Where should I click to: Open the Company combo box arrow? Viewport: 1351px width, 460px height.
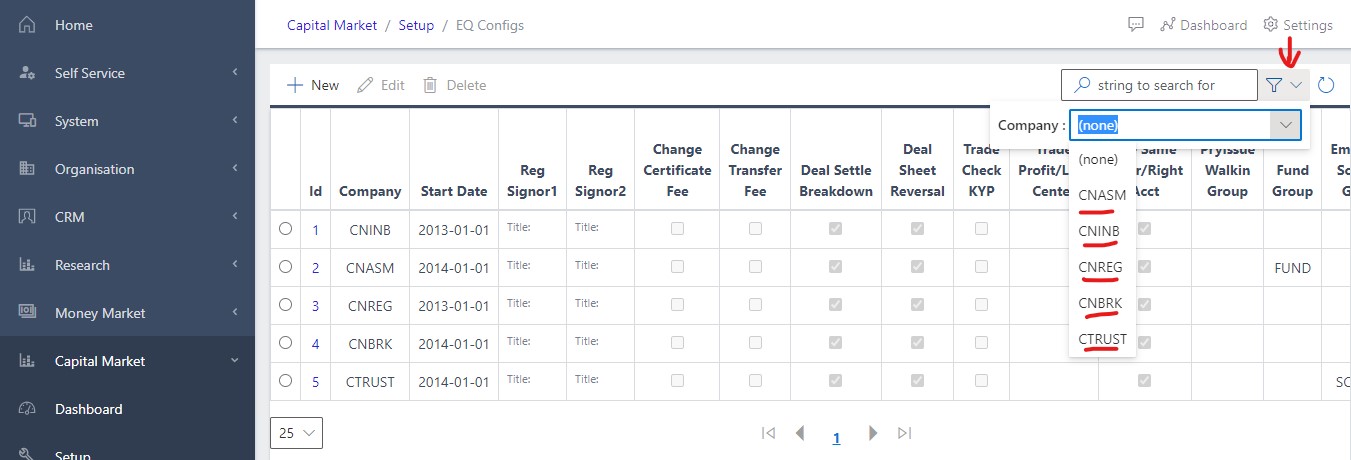click(1285, 125)
